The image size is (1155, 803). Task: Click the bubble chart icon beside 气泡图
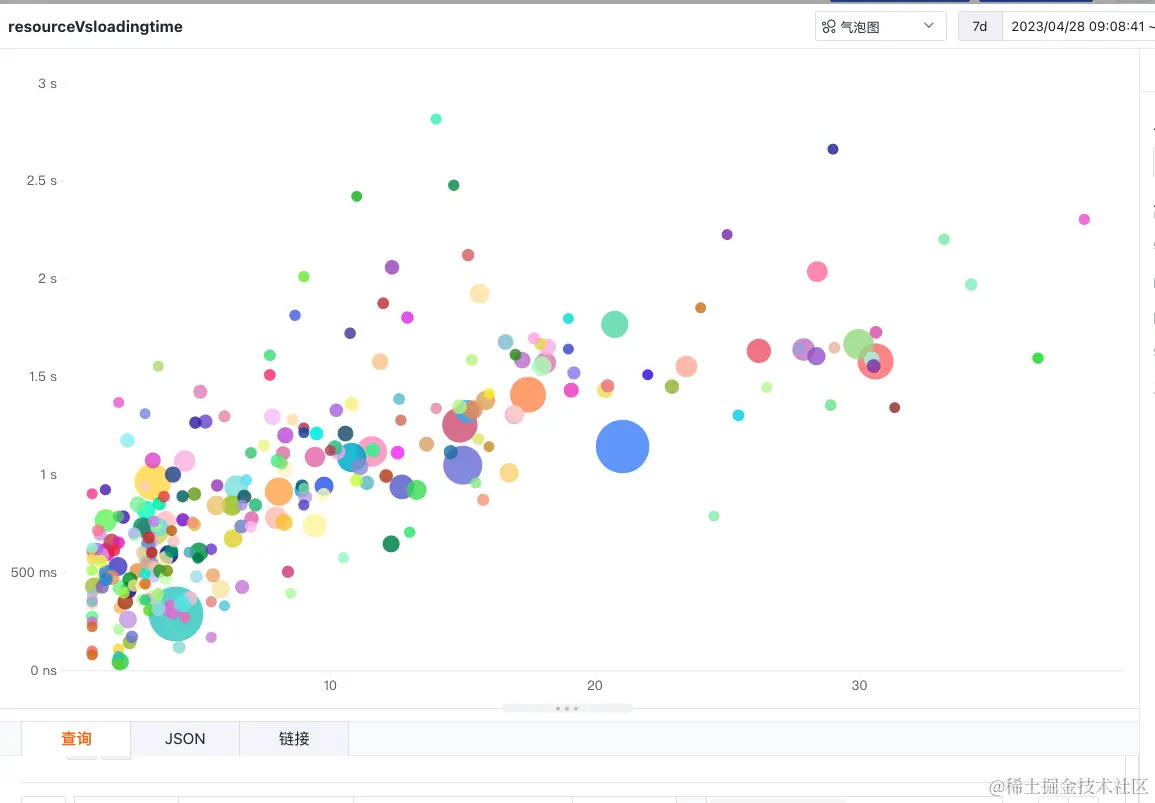click(829, 27)
